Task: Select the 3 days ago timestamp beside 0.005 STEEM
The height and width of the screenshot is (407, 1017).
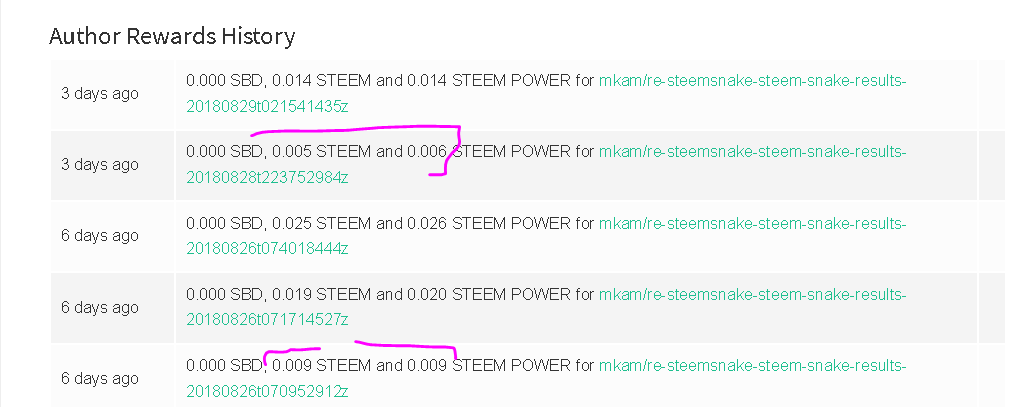Action: 100,165
